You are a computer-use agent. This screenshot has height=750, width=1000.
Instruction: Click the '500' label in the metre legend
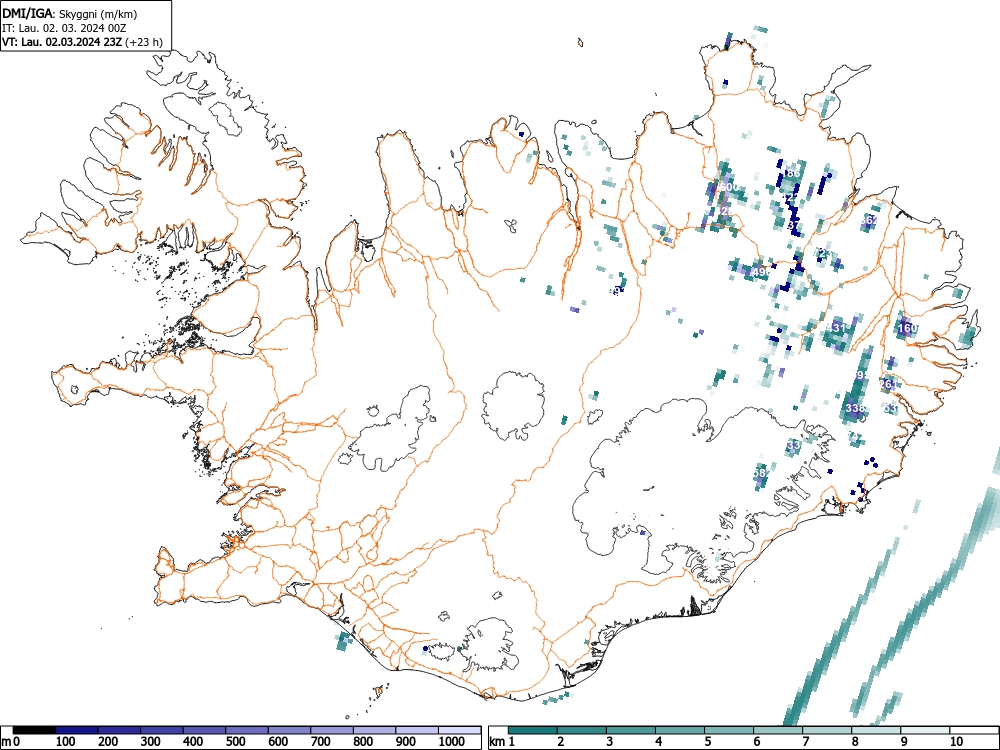pos(236,742)
